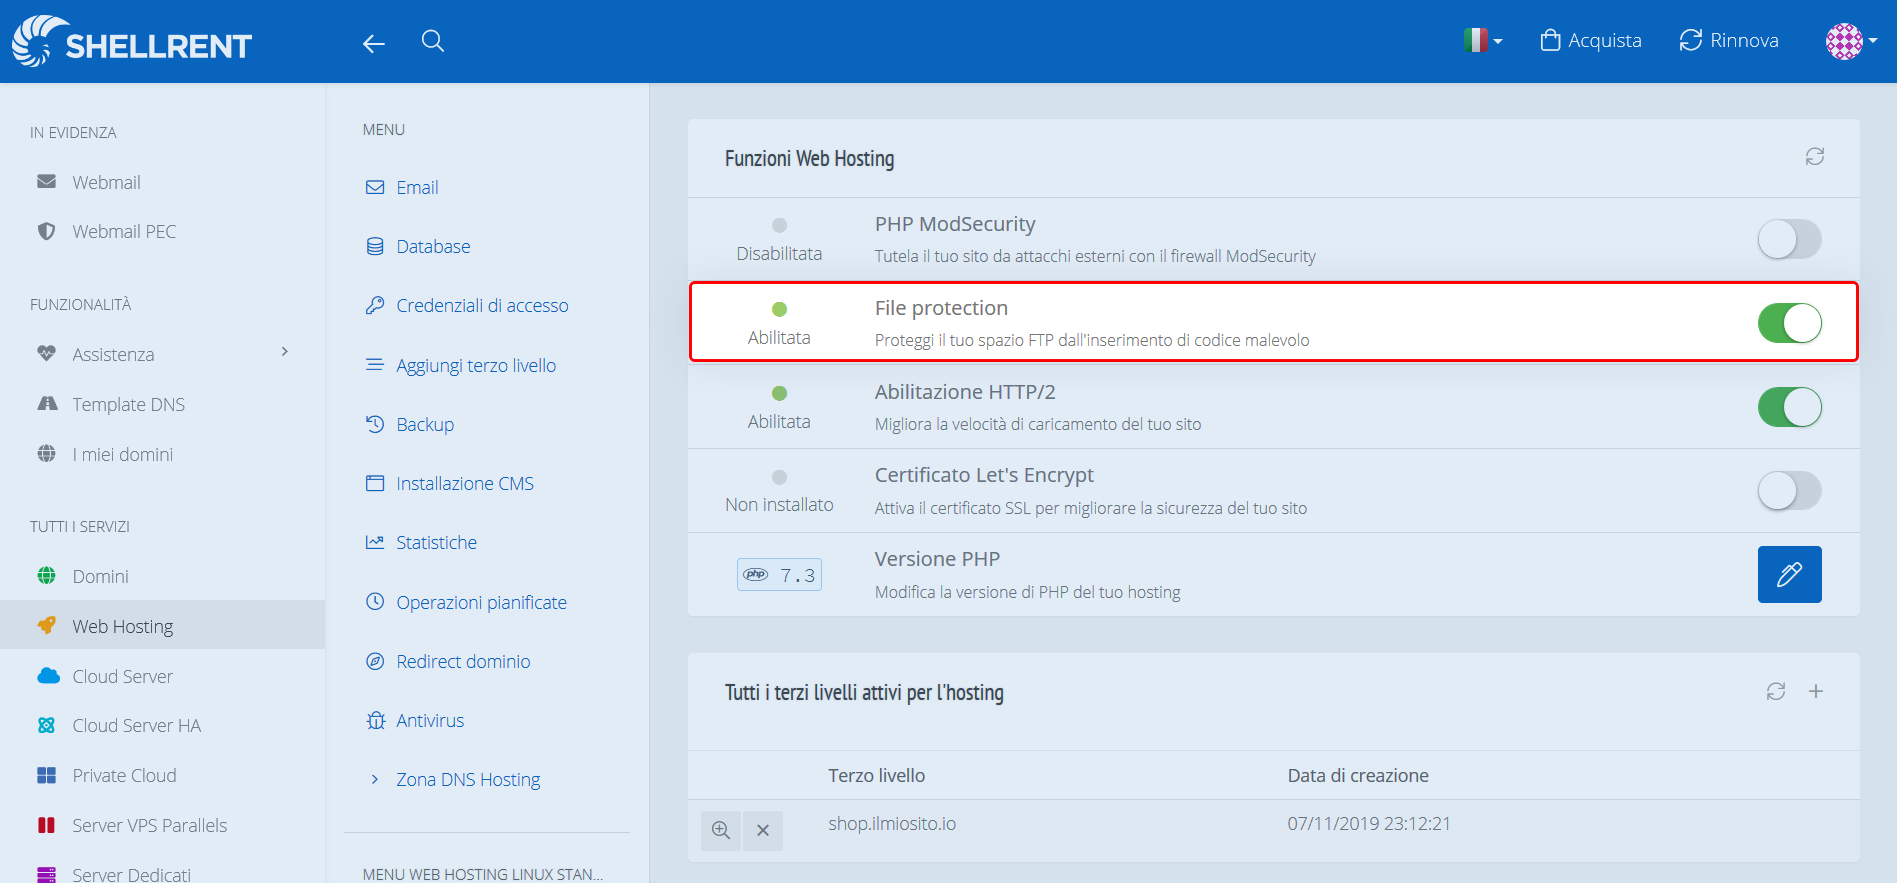Open the Backup menu link
Image resolution: width=1897 pixels, height=883 pixels.
(x=425, y=424)
